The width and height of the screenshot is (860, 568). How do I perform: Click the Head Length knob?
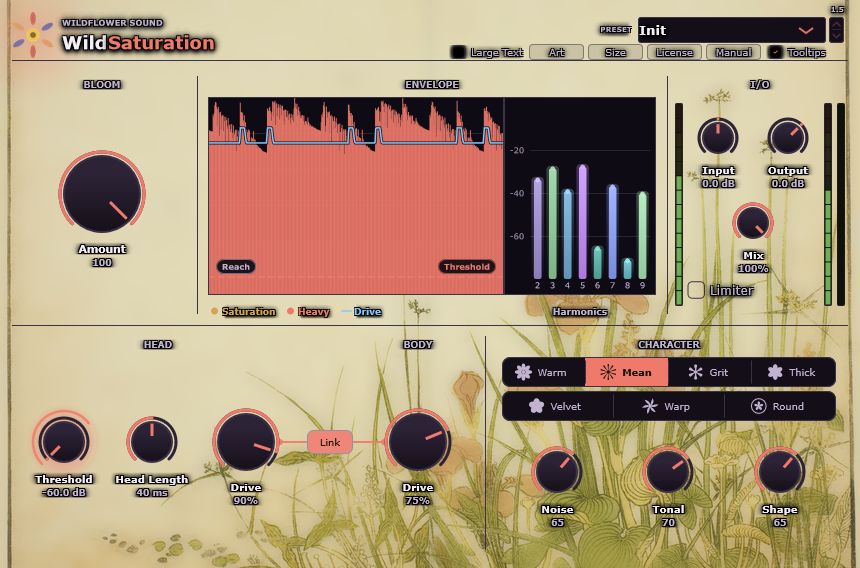pyautogui.click(x=152, y=441)
